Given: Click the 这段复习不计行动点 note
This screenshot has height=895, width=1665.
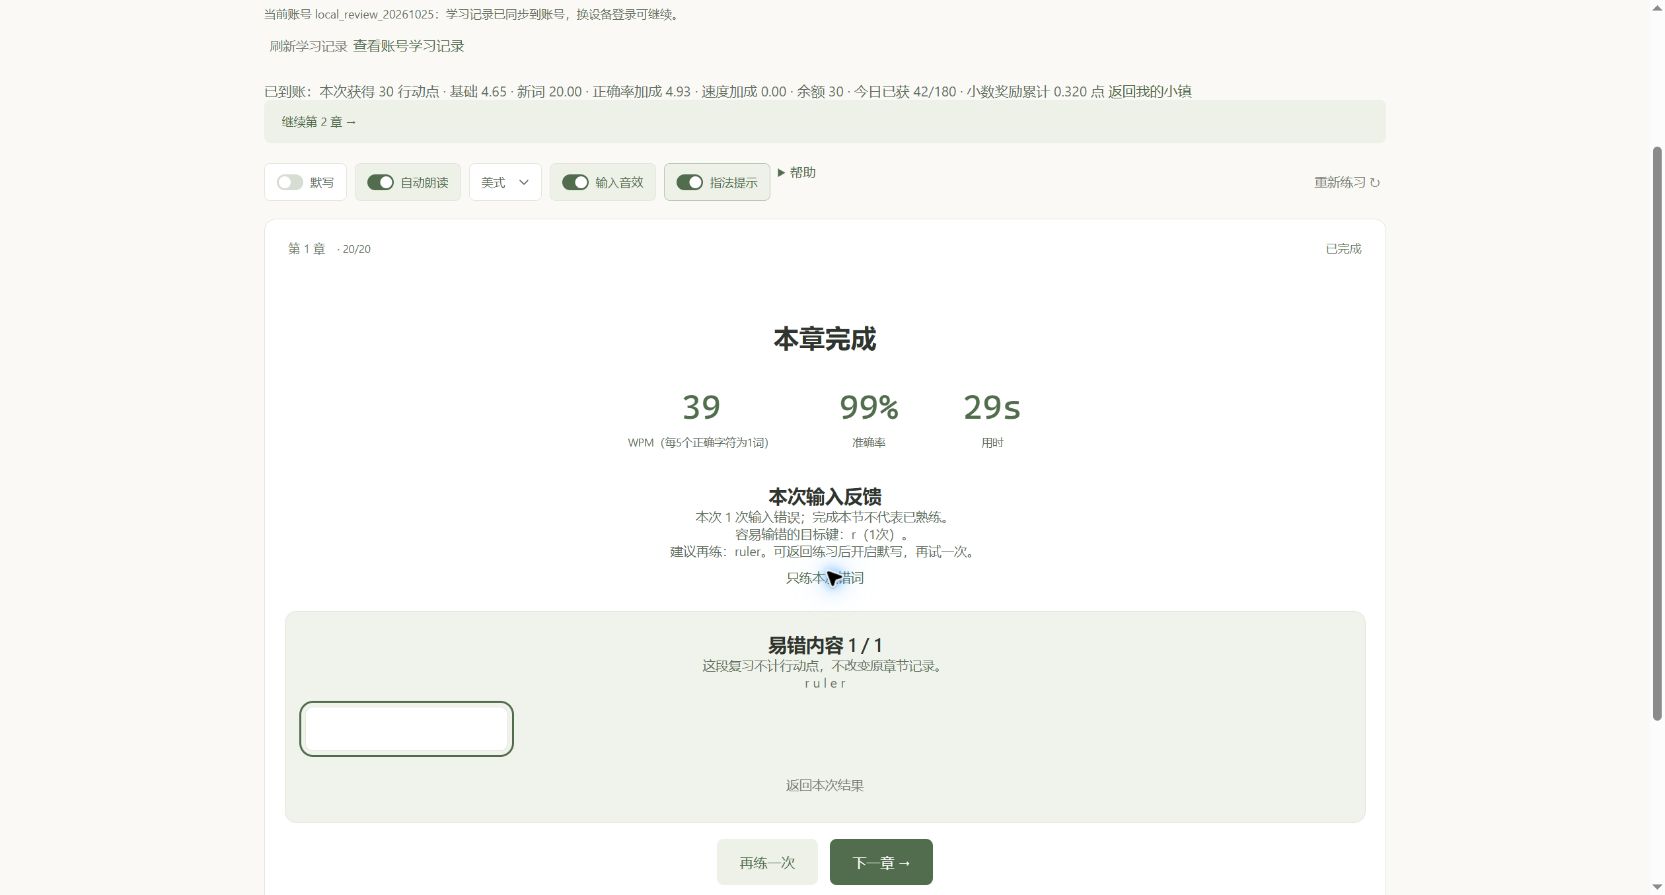Looking at the screenshot, I should tap(825, 665).
